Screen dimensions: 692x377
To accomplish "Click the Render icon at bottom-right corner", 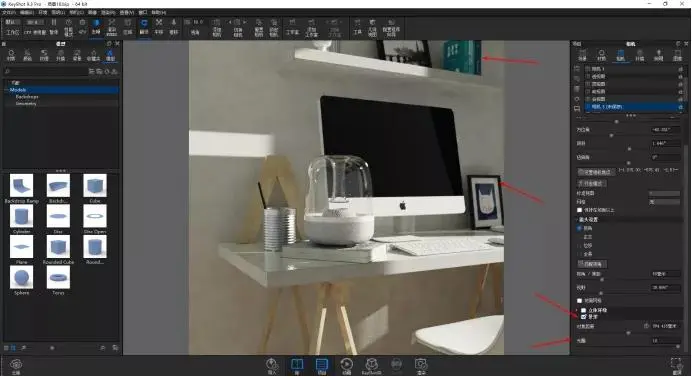I will point(677,366).
